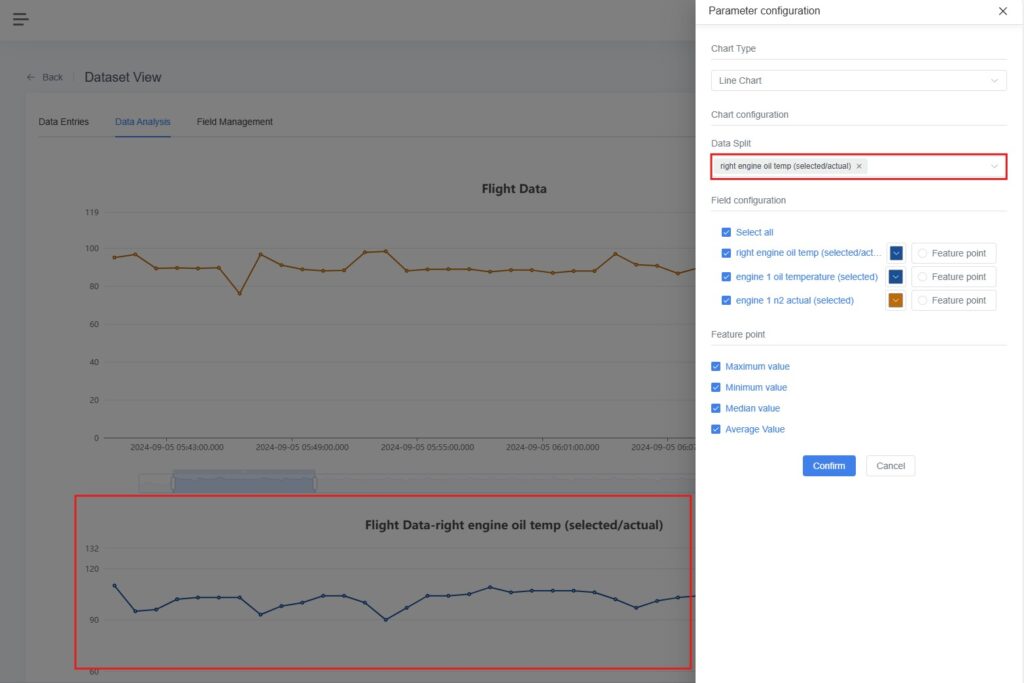Screen dimensions: 1024x683
Task: Open the Chart Type dropdown
Action: pyautogui.click(x=858, y=80)
